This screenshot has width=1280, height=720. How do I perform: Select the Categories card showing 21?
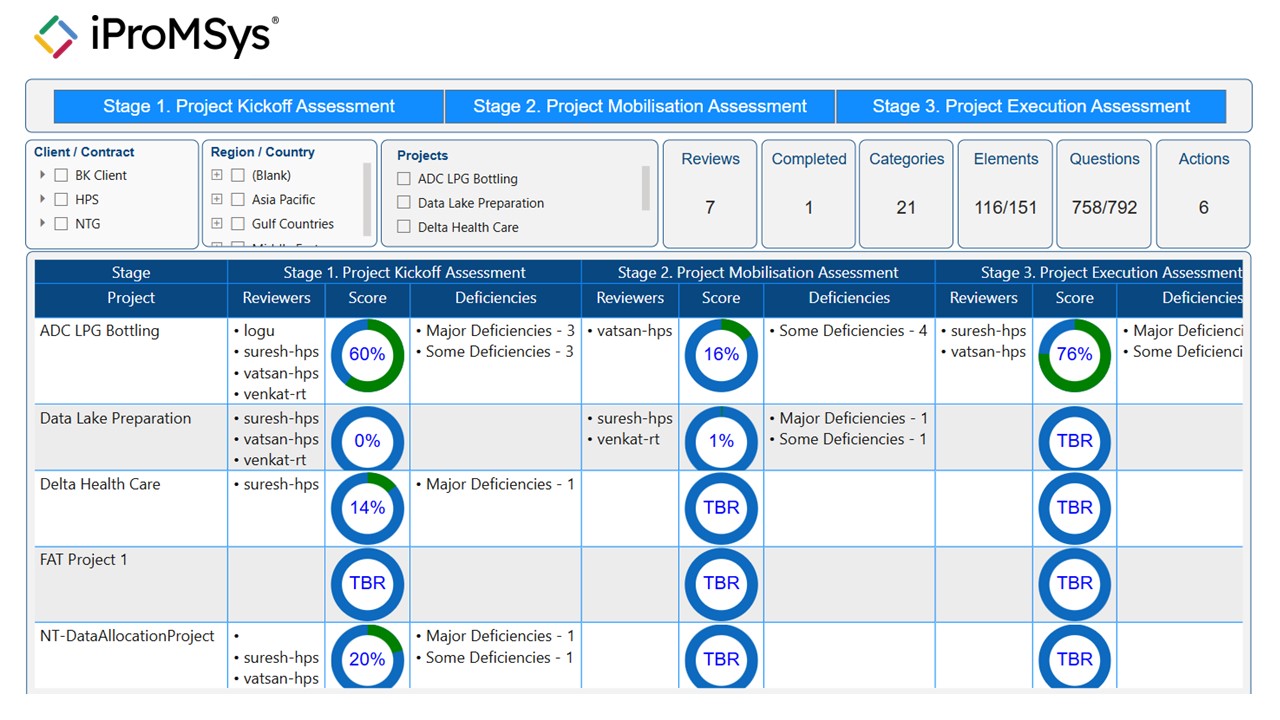[x=906, y=194]
